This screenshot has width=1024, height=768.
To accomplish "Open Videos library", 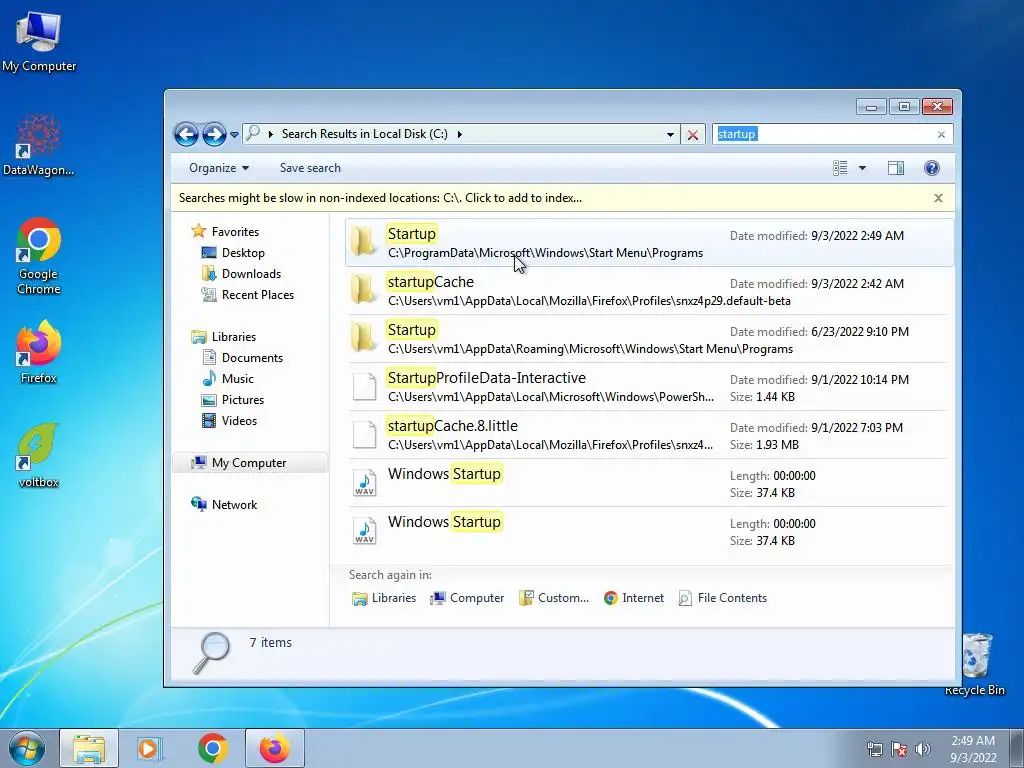I will pyautogui.click(x=229, y=421).
